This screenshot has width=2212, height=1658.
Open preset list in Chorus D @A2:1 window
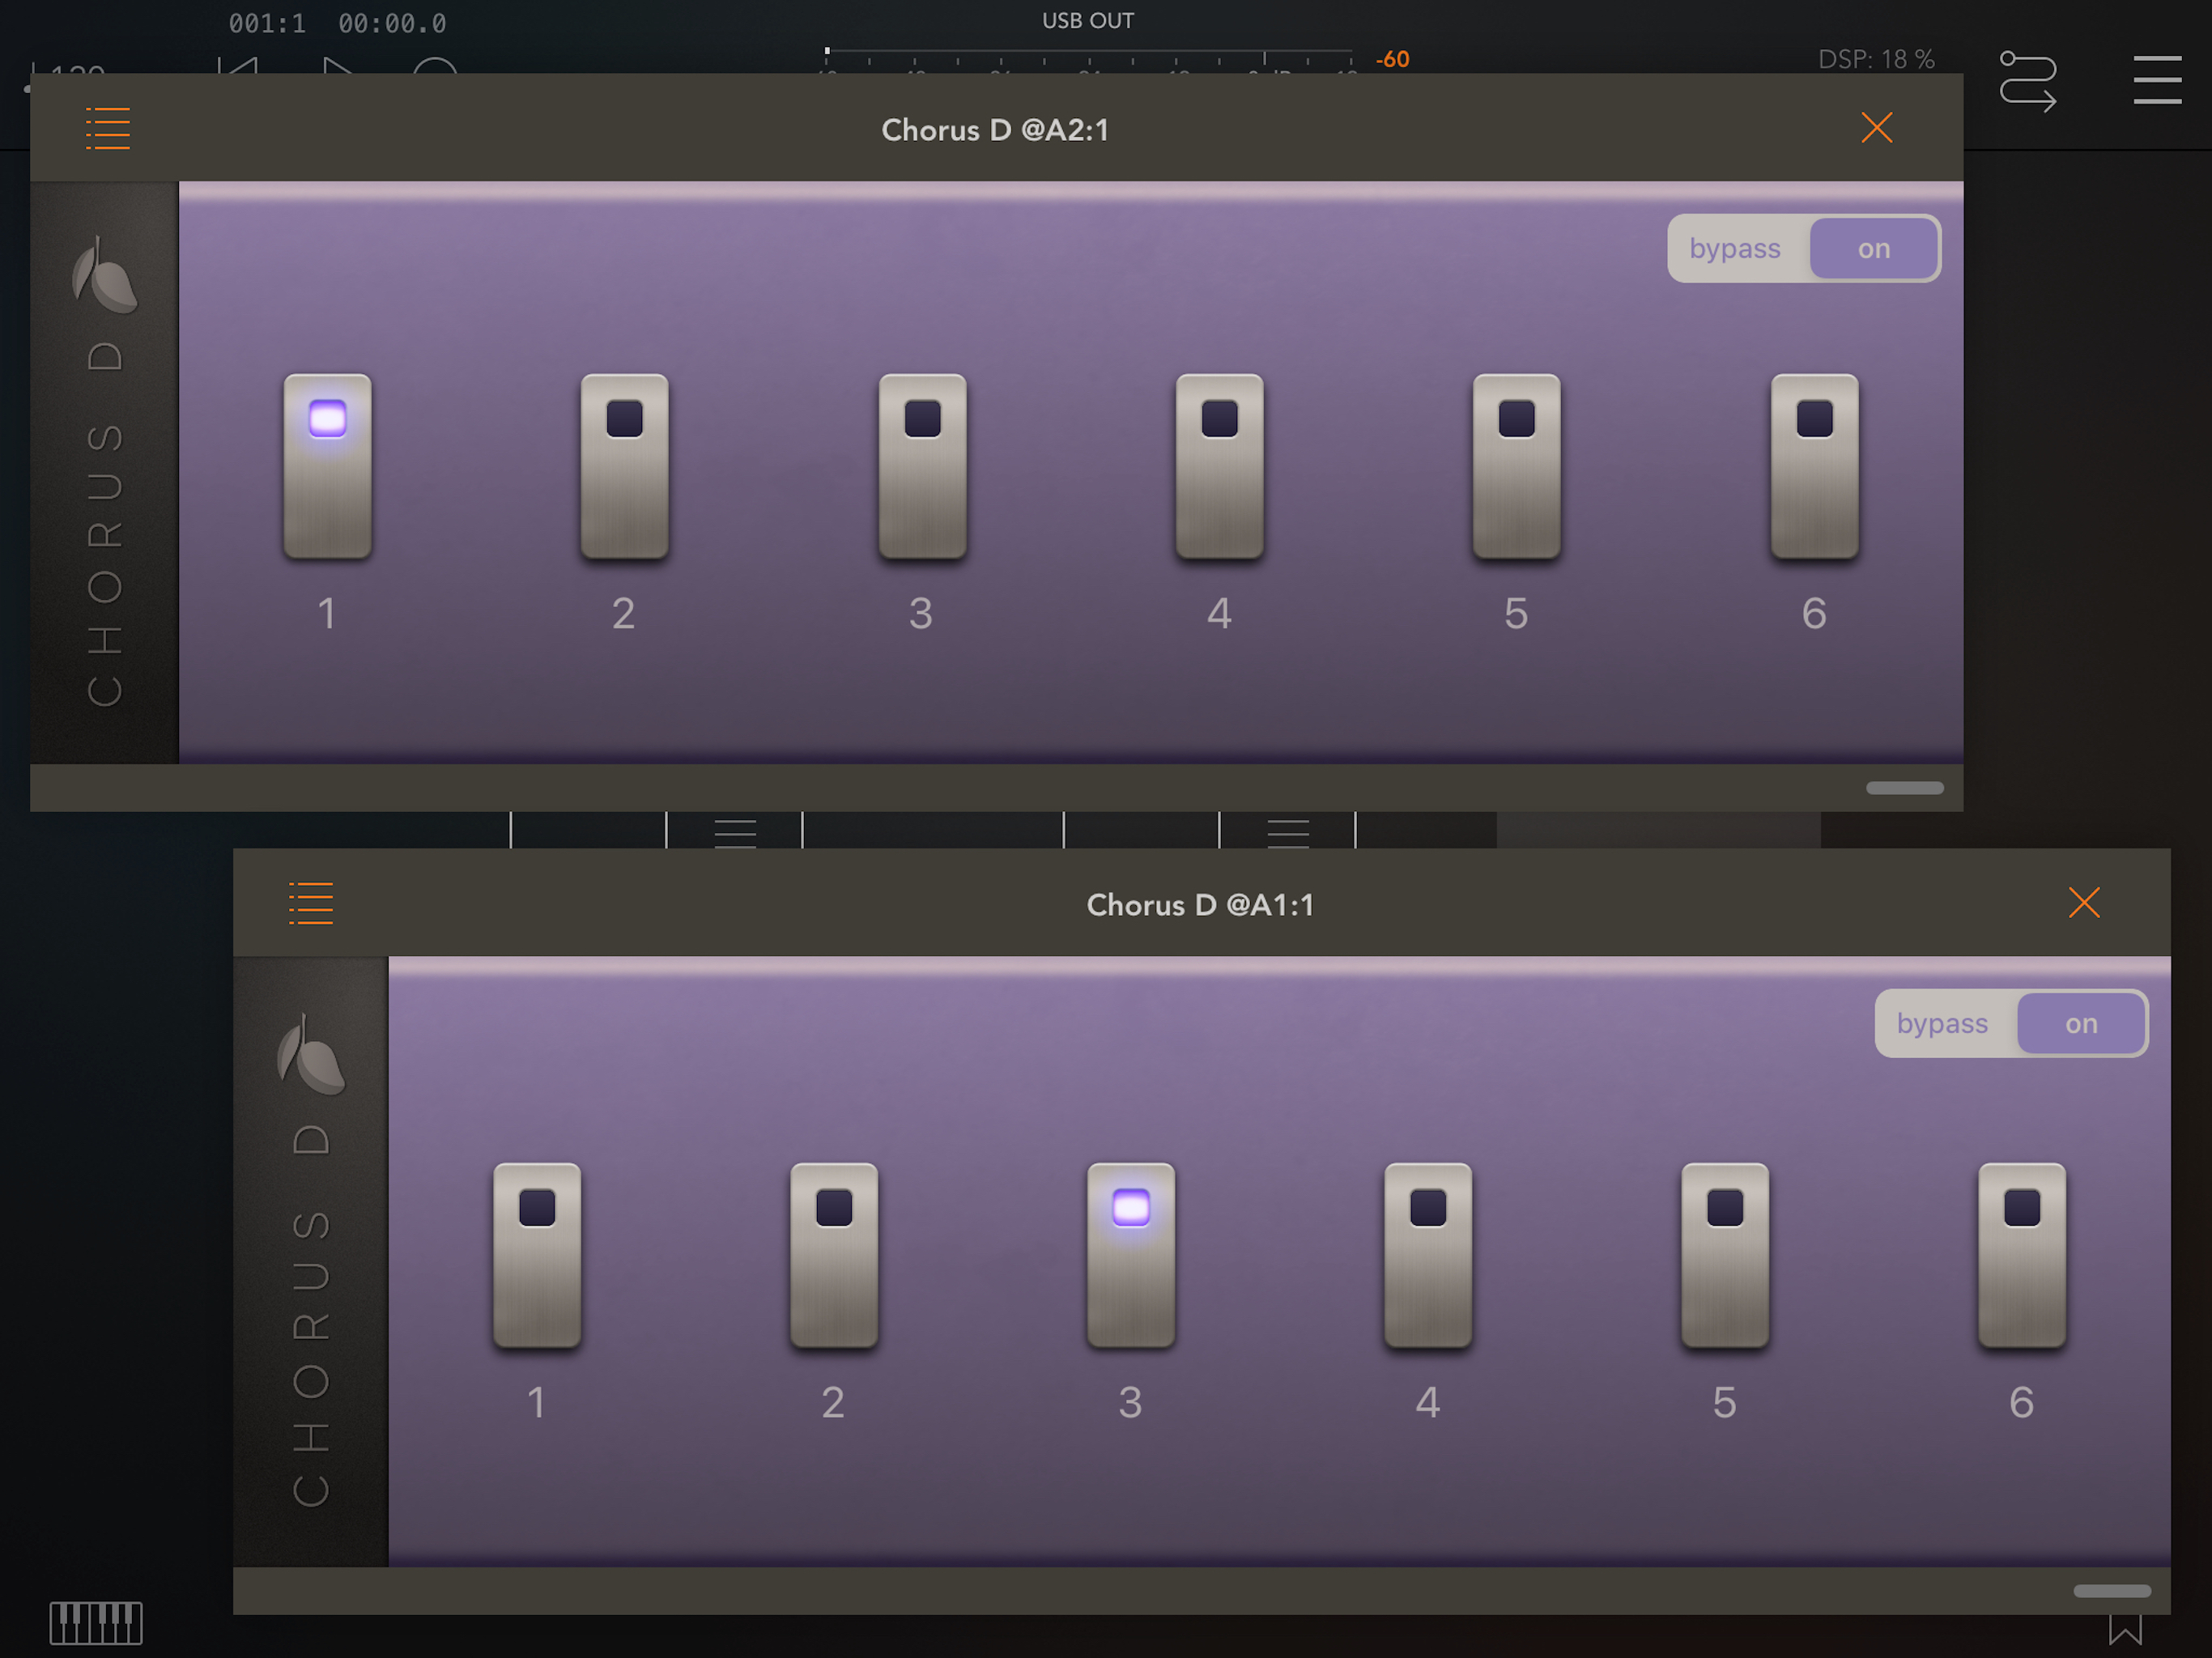click(107, 128)
